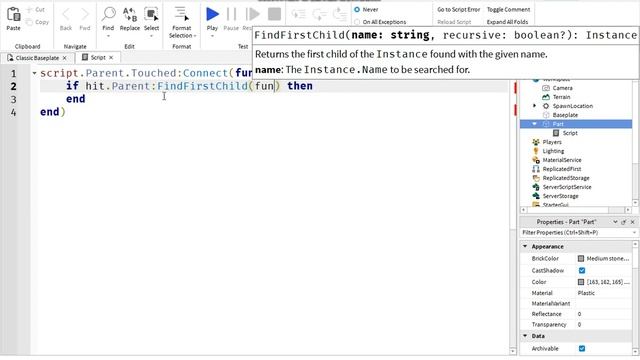Collapse the Part tree node
The height and width of the screenshot is (360, 640).
coord(535,124)
